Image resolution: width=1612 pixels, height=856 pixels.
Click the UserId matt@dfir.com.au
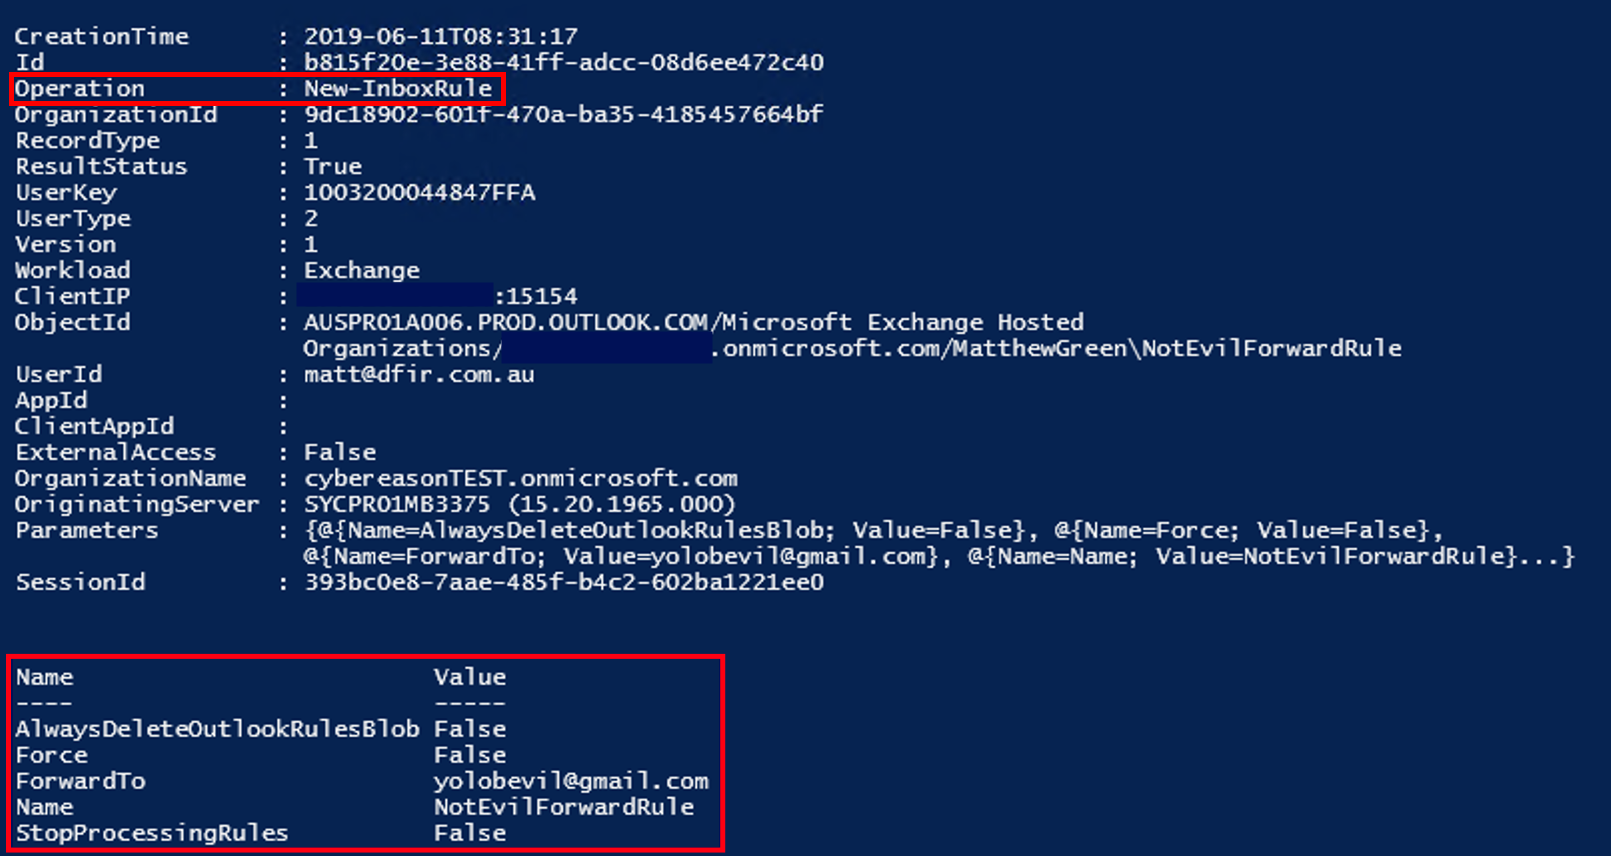point(419,374)
